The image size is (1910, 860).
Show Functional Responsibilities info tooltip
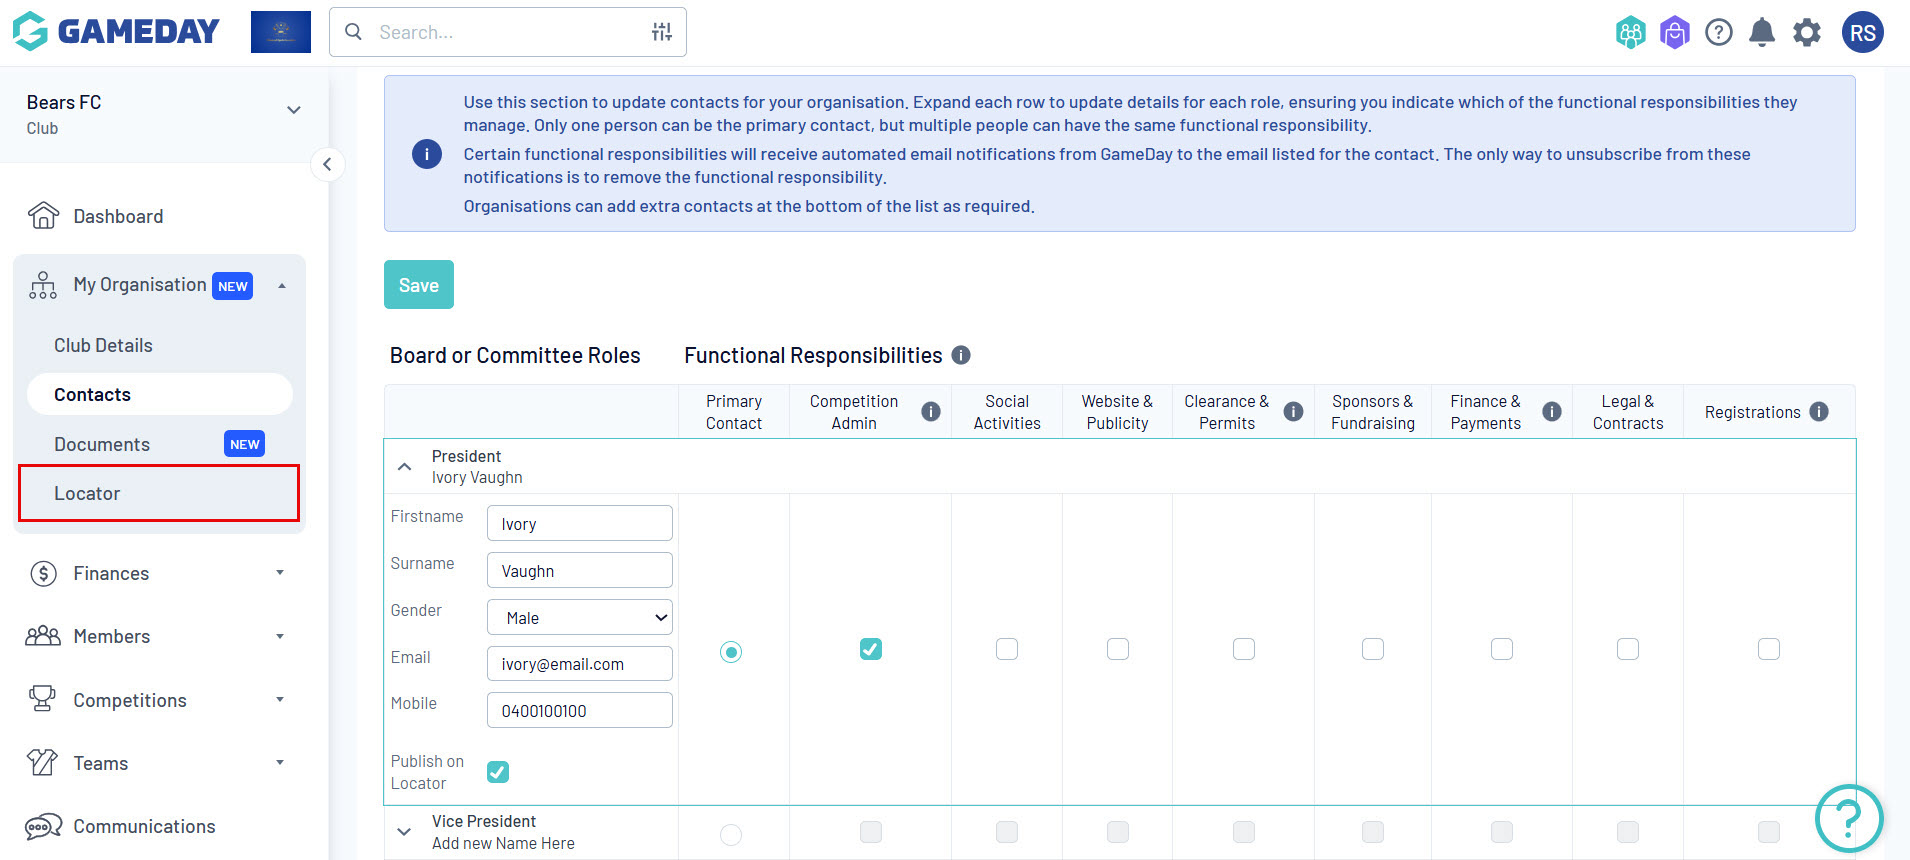(961, 355)
